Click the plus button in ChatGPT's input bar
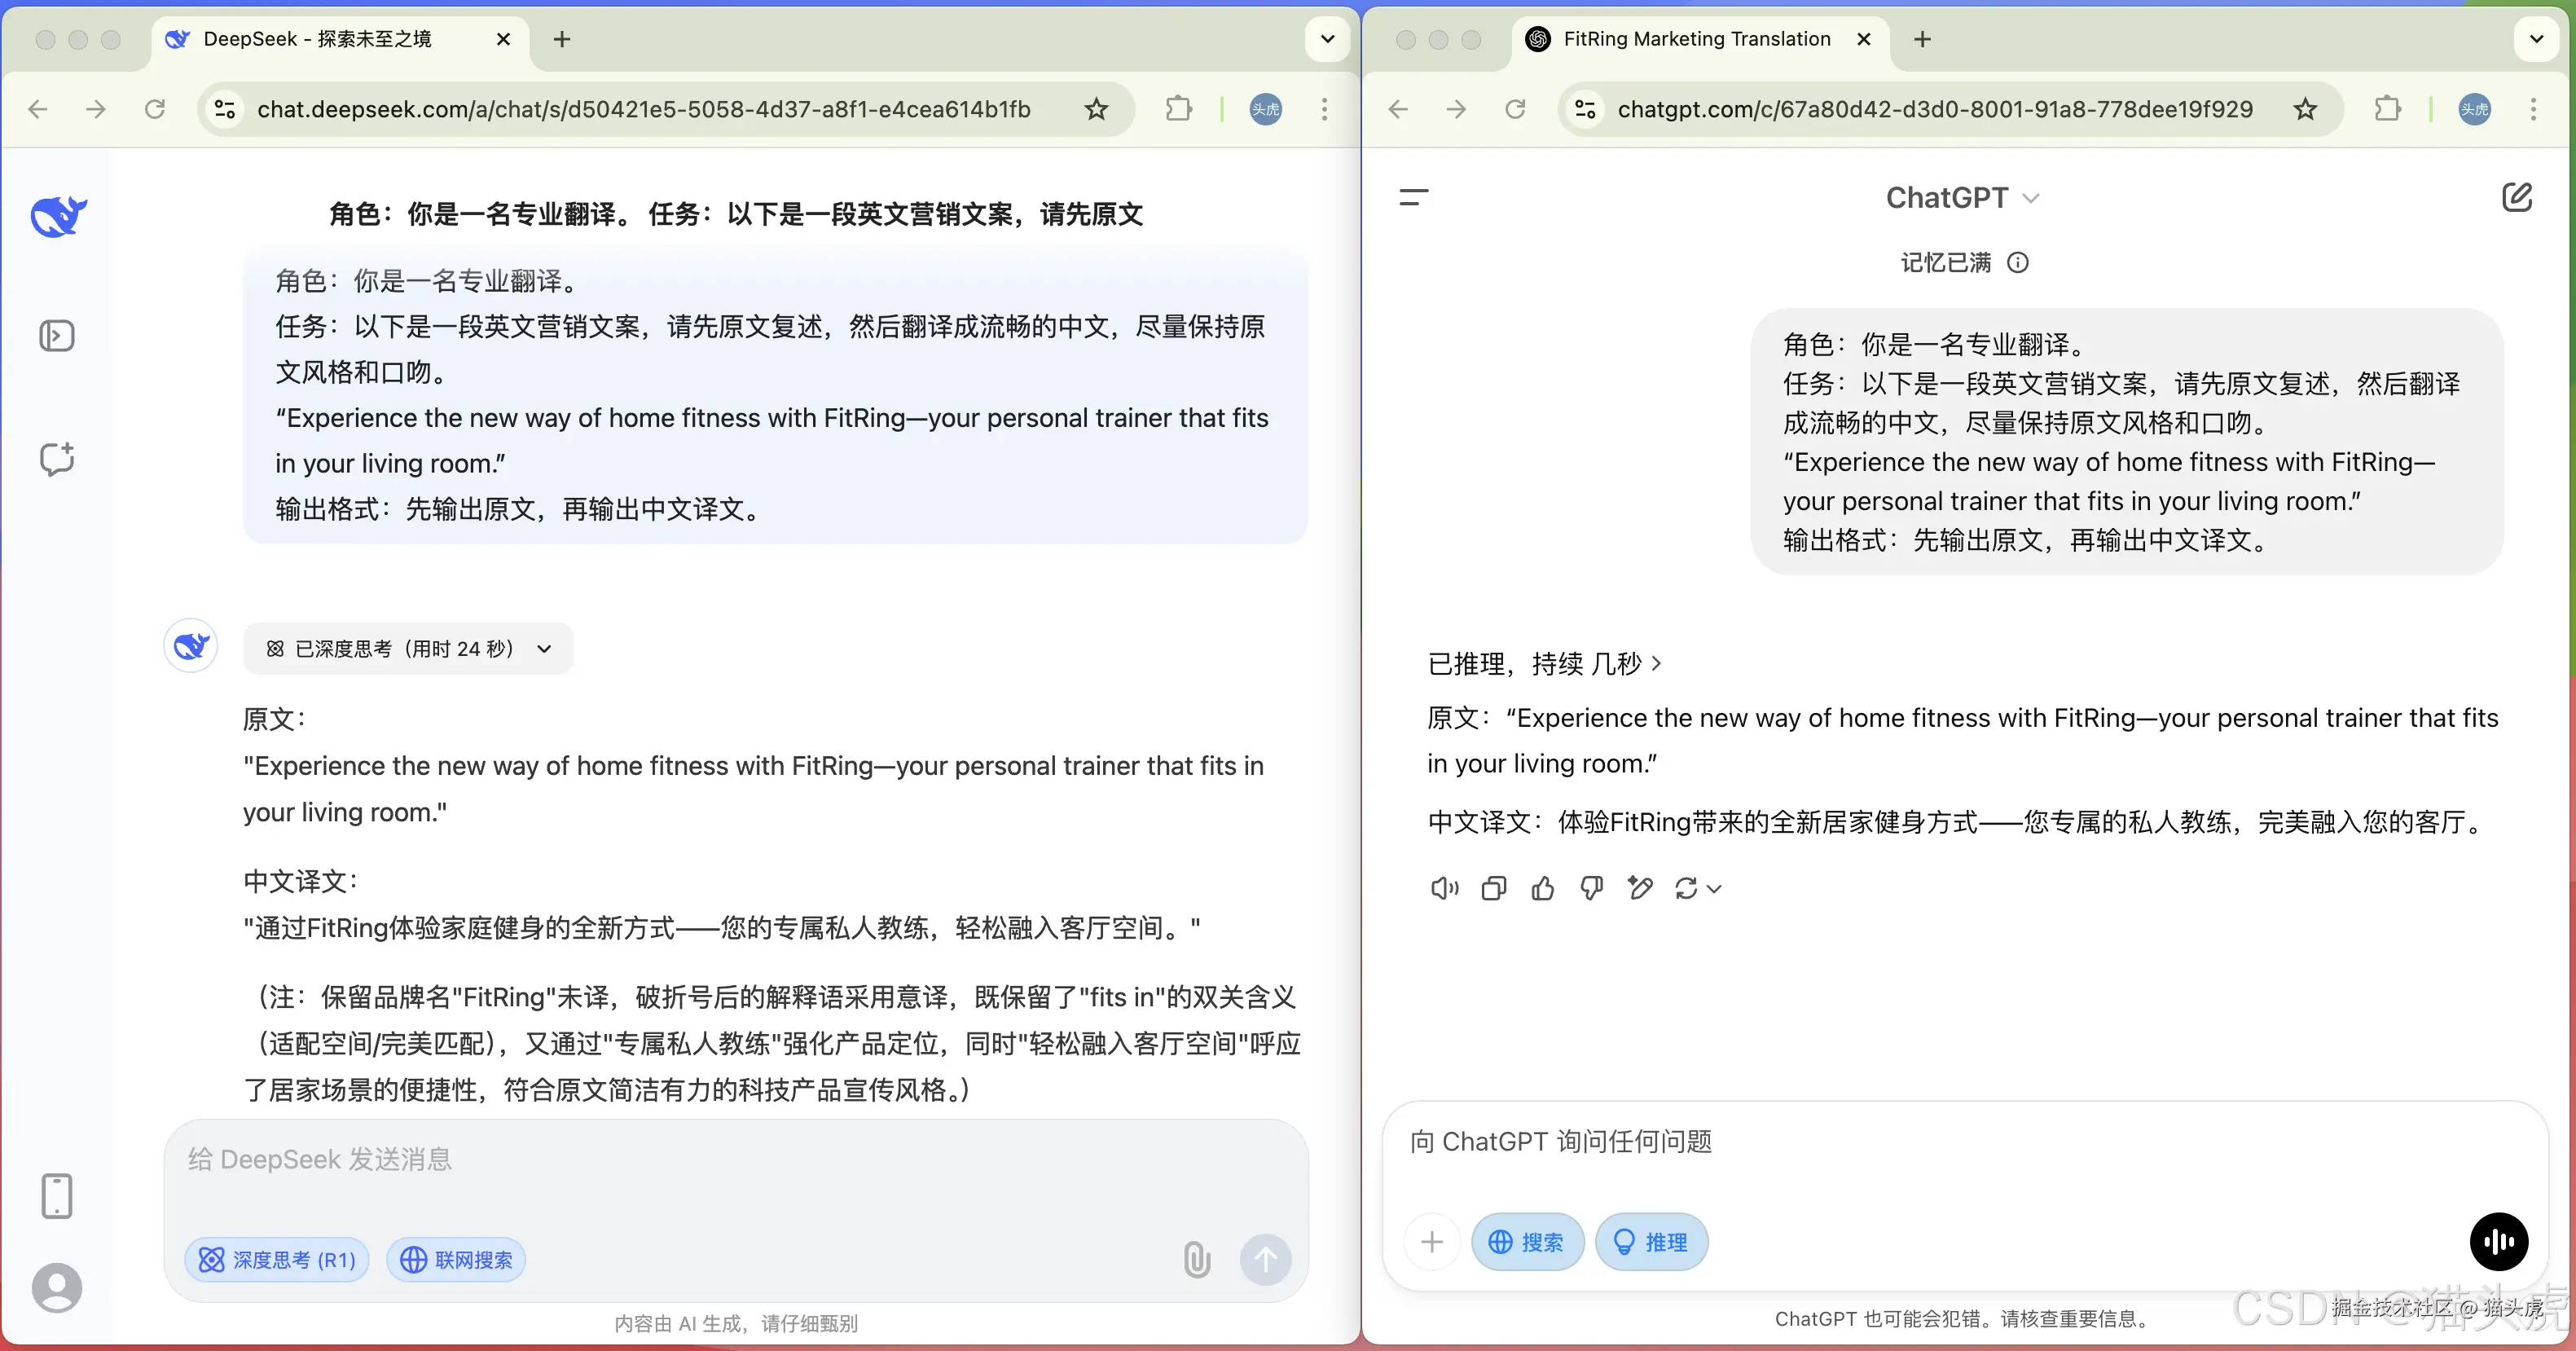 tap(1432, 1241)
